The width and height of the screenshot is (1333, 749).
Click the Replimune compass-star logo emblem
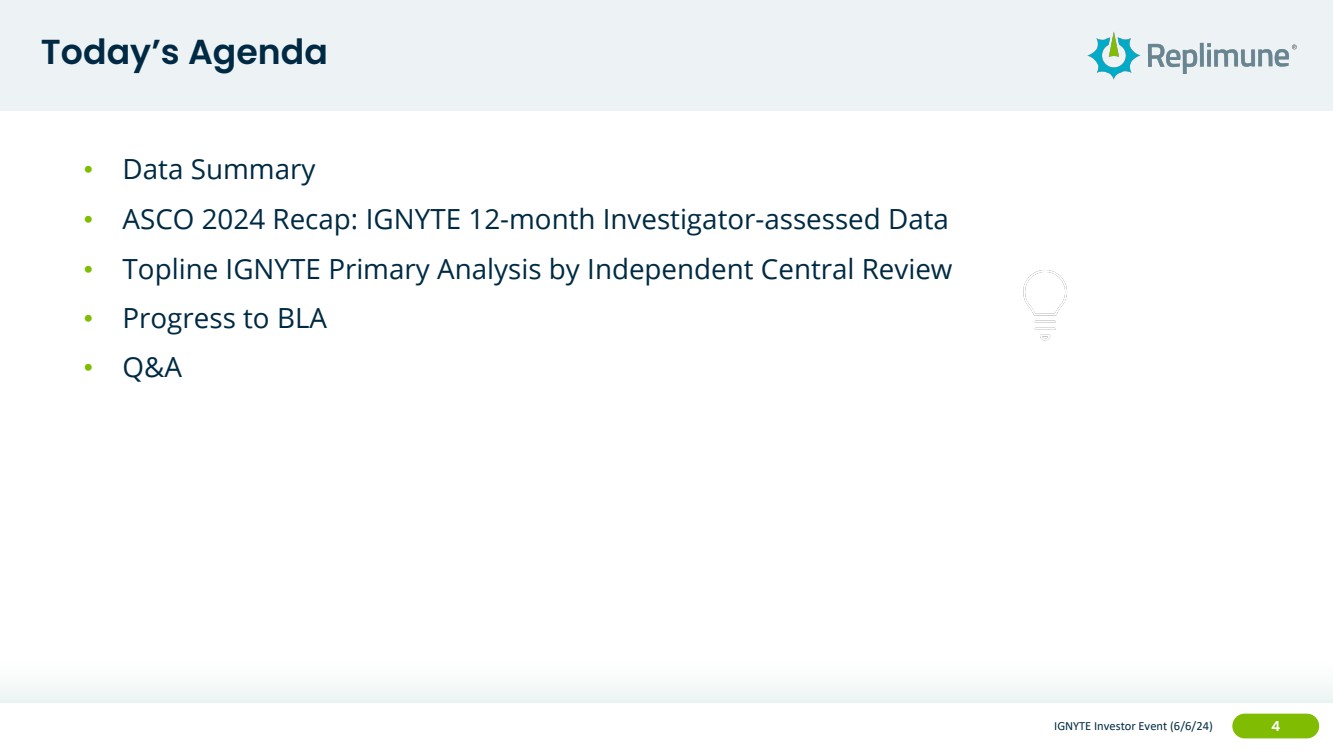click(x=1113, y=55)
